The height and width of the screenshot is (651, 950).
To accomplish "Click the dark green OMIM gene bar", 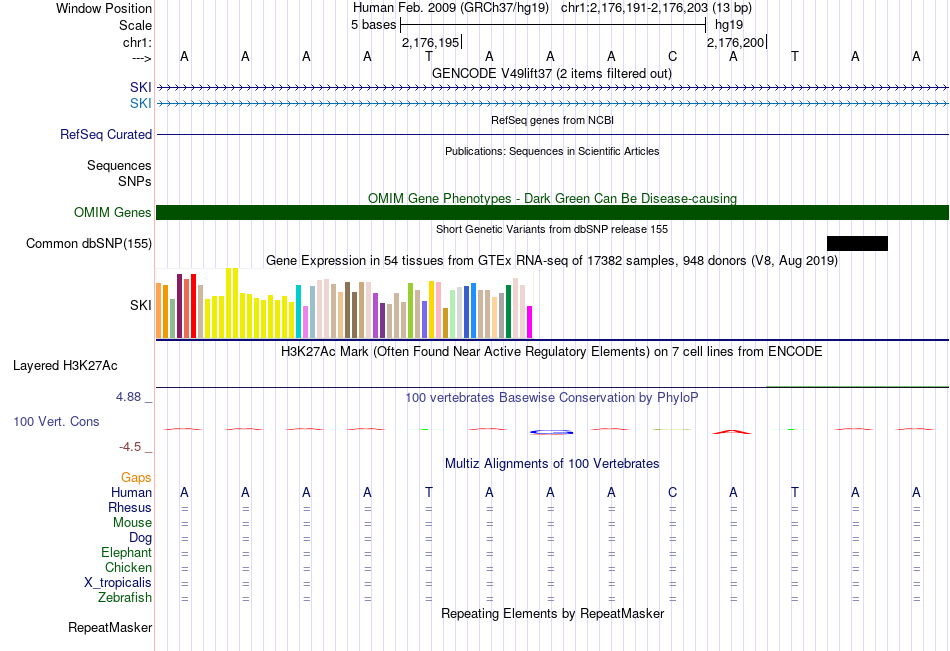I will [553, 212].
